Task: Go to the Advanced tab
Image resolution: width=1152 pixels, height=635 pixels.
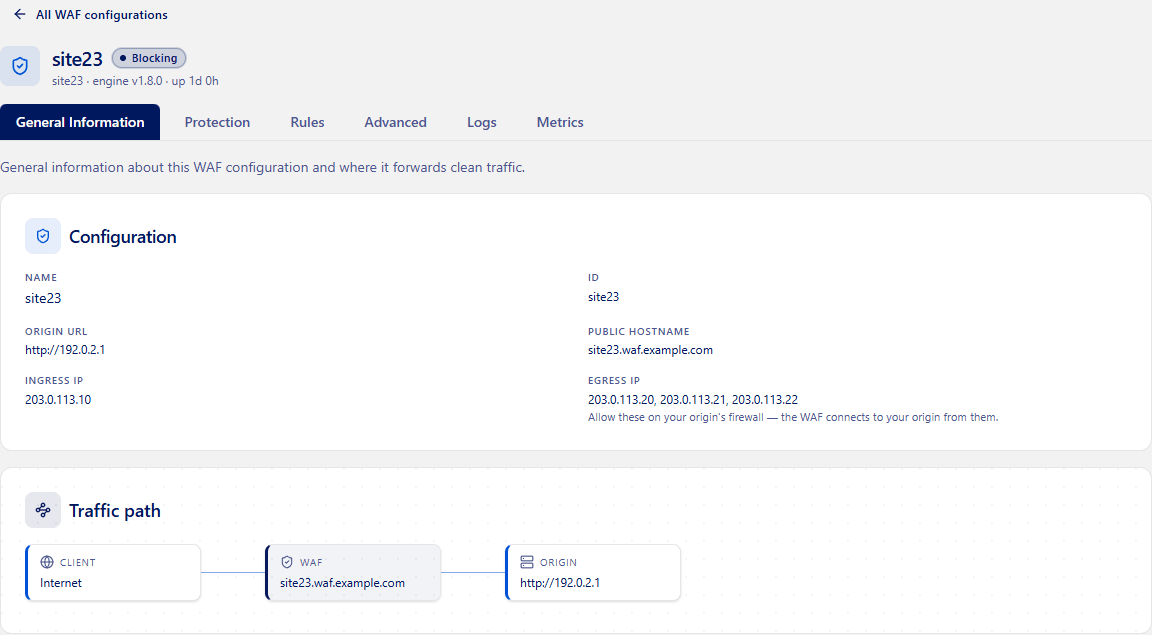Action: coord(395,122)
